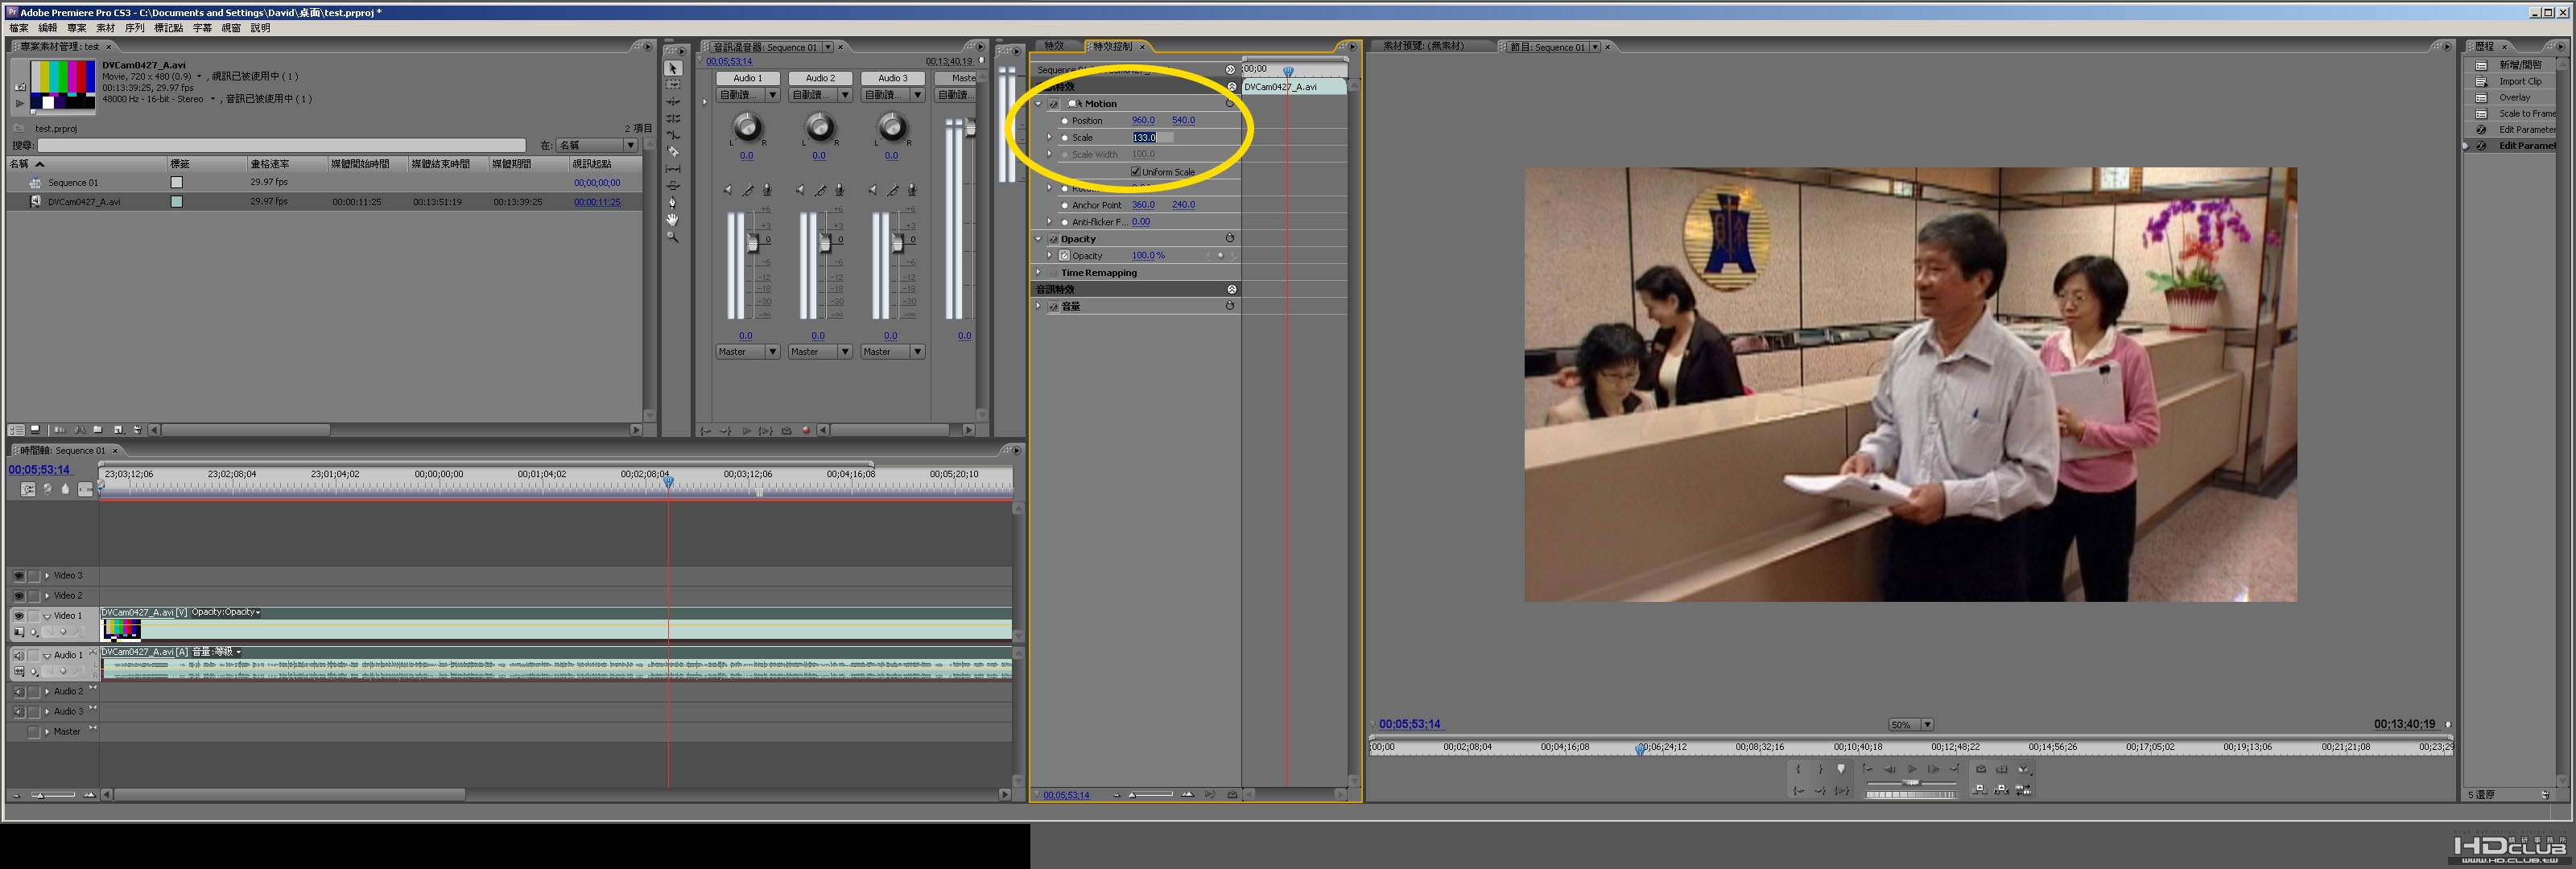2576x869 pixels.
Task: Select the Rate Stretch tool
Action: click(673, 135)
